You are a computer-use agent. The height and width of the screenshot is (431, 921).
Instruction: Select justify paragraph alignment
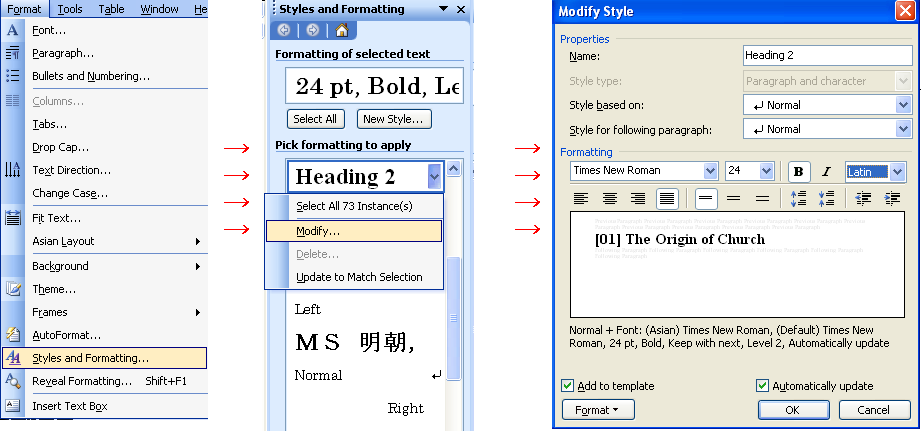click(667, 199)
